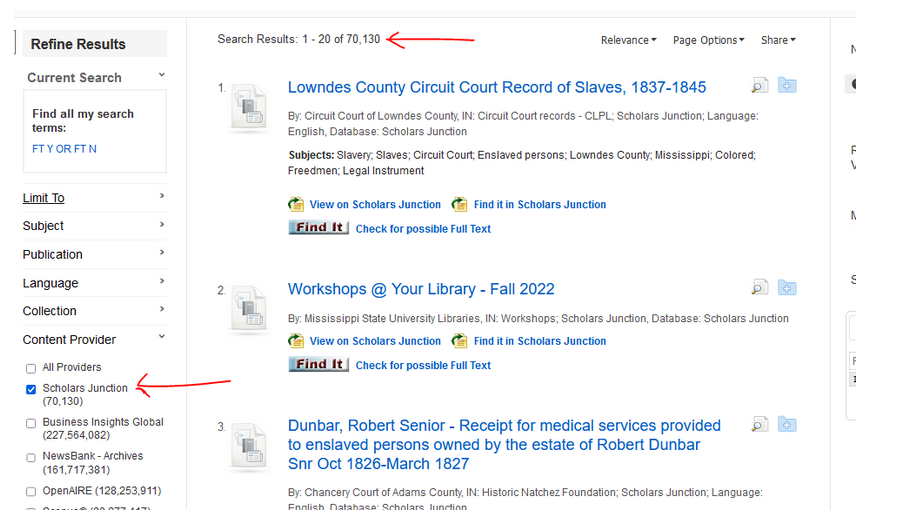909x528 pixels.
Task: Add Dunbar receipt result to folder
Action: coord(787,424)
